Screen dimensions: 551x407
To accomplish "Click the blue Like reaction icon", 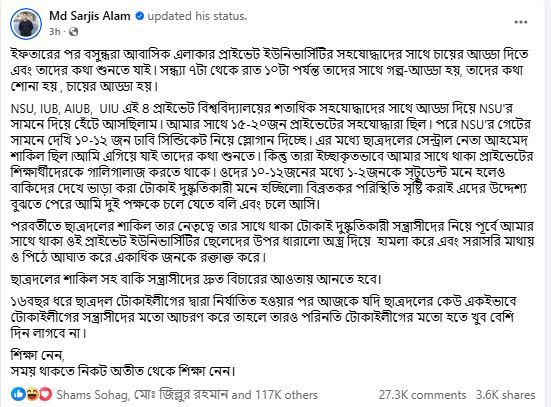I will pos(18,394).
